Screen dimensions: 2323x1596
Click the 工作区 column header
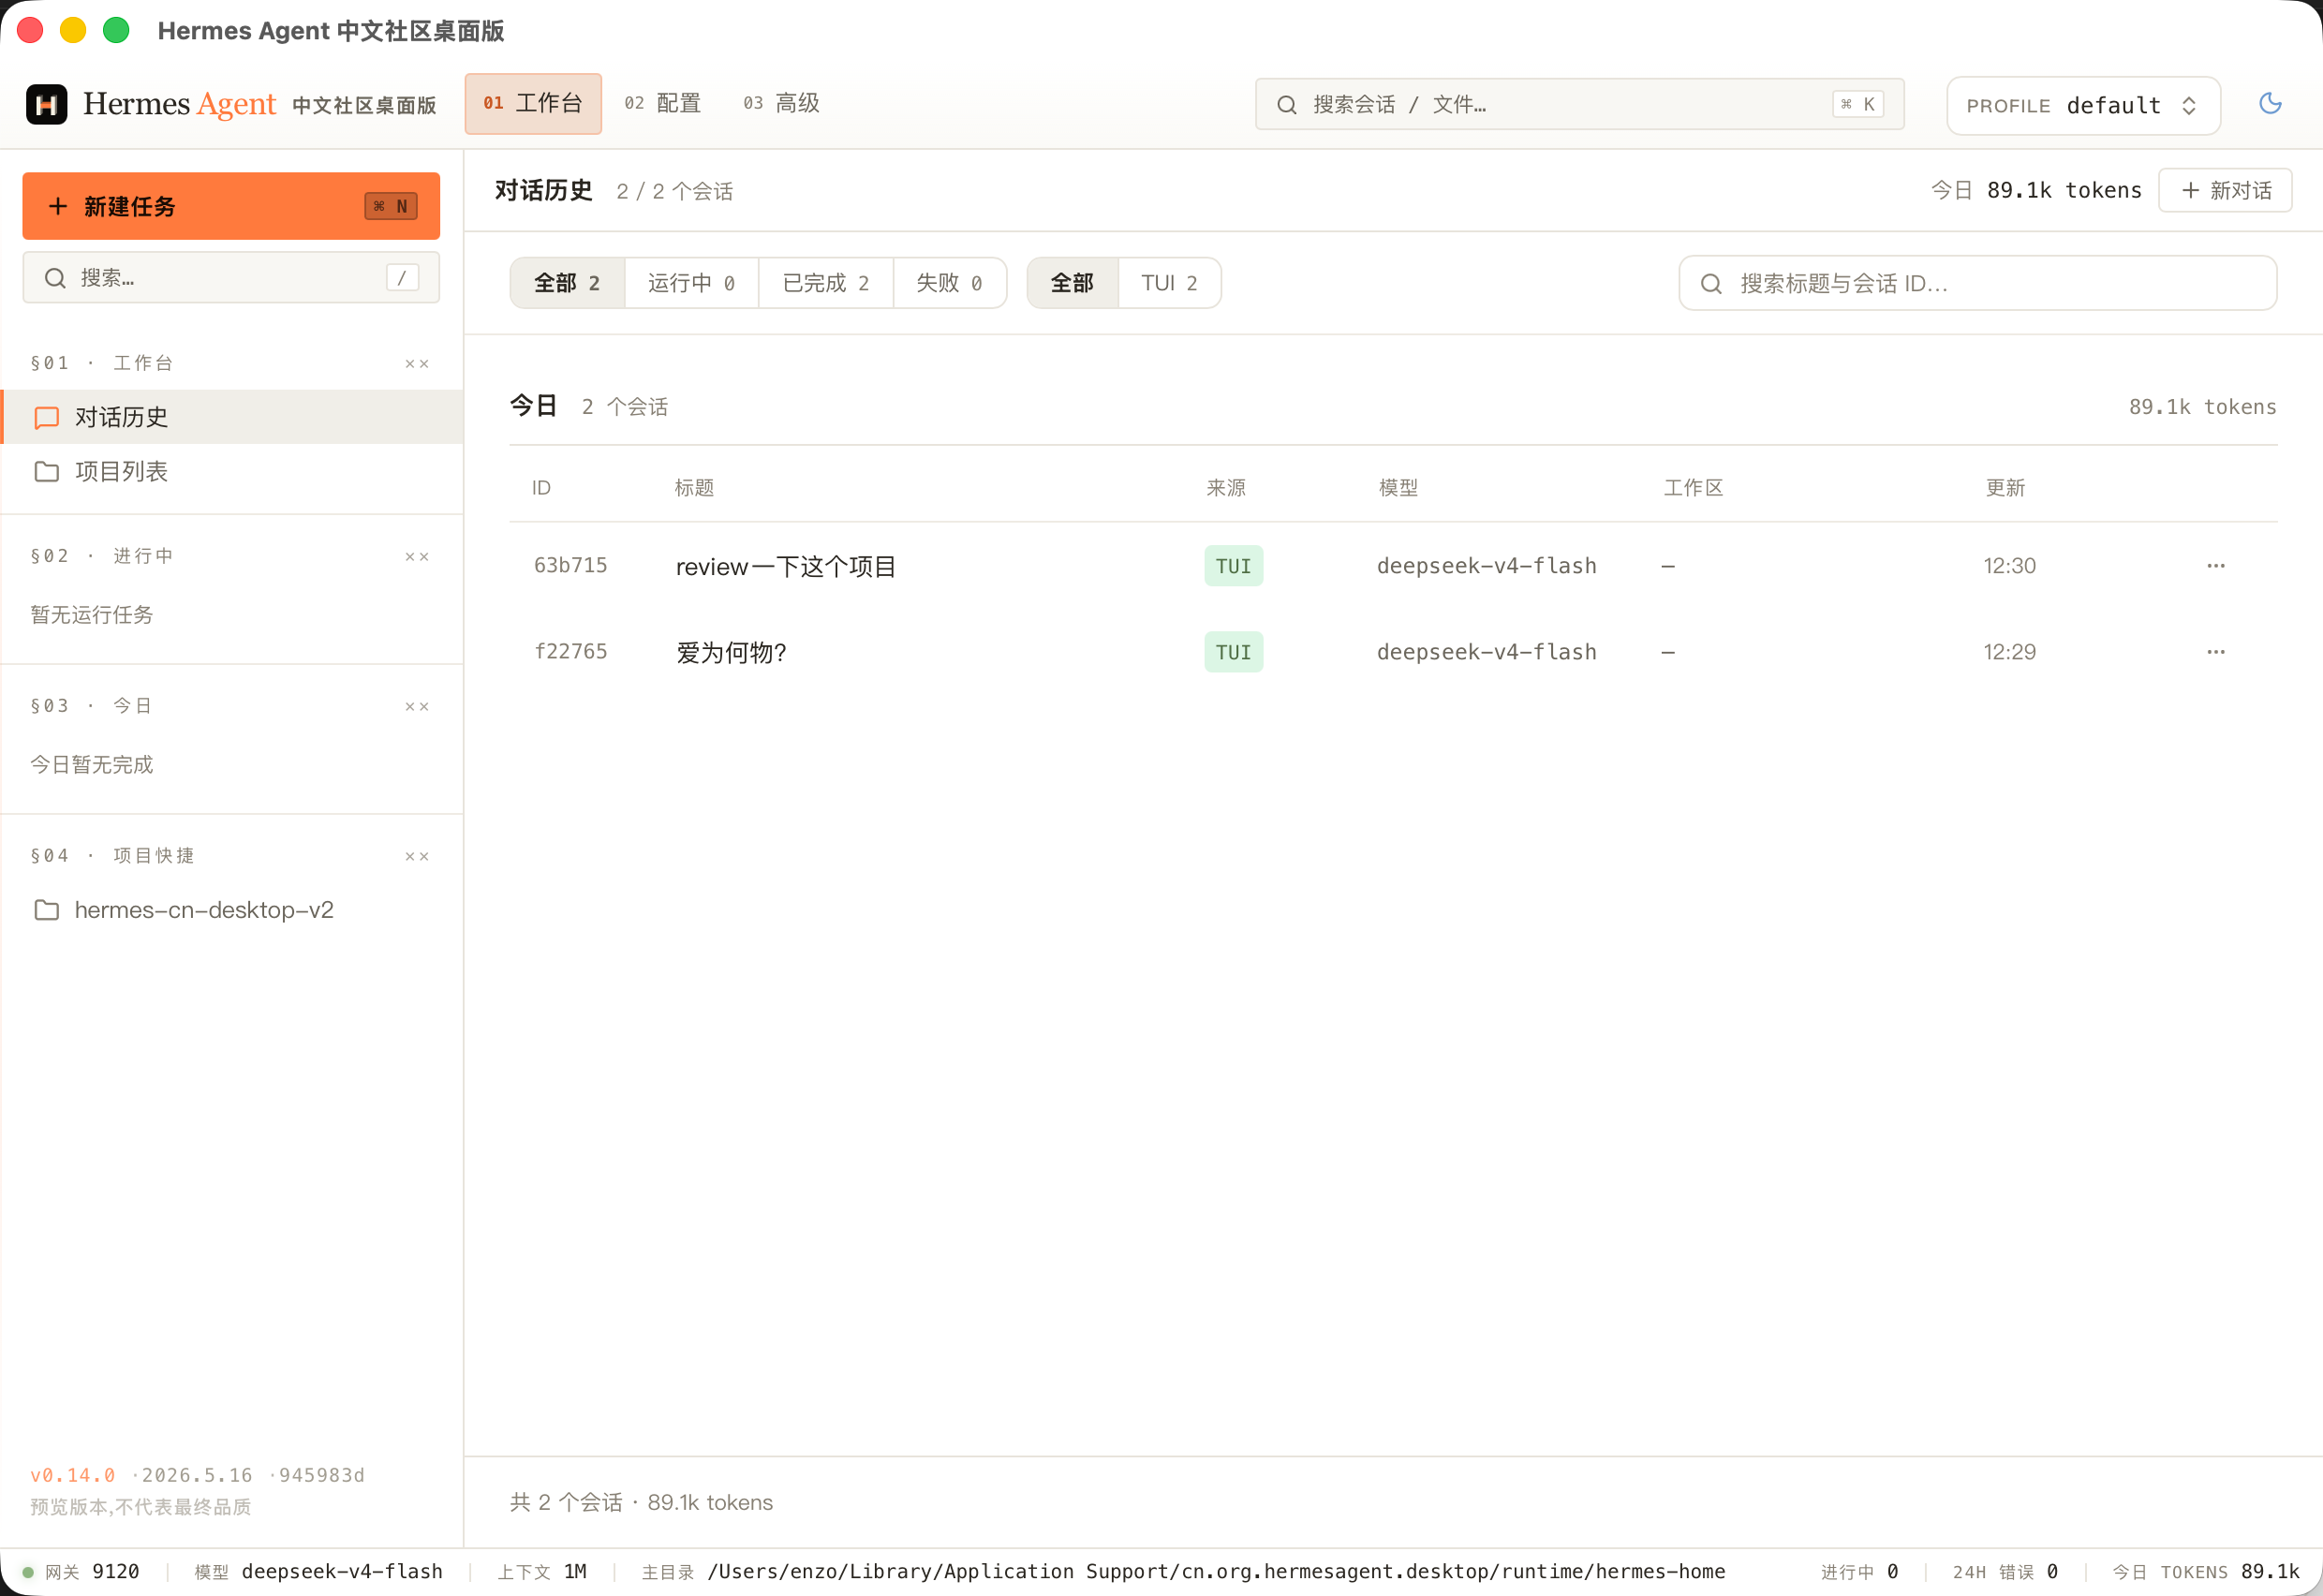point(1693,488)
